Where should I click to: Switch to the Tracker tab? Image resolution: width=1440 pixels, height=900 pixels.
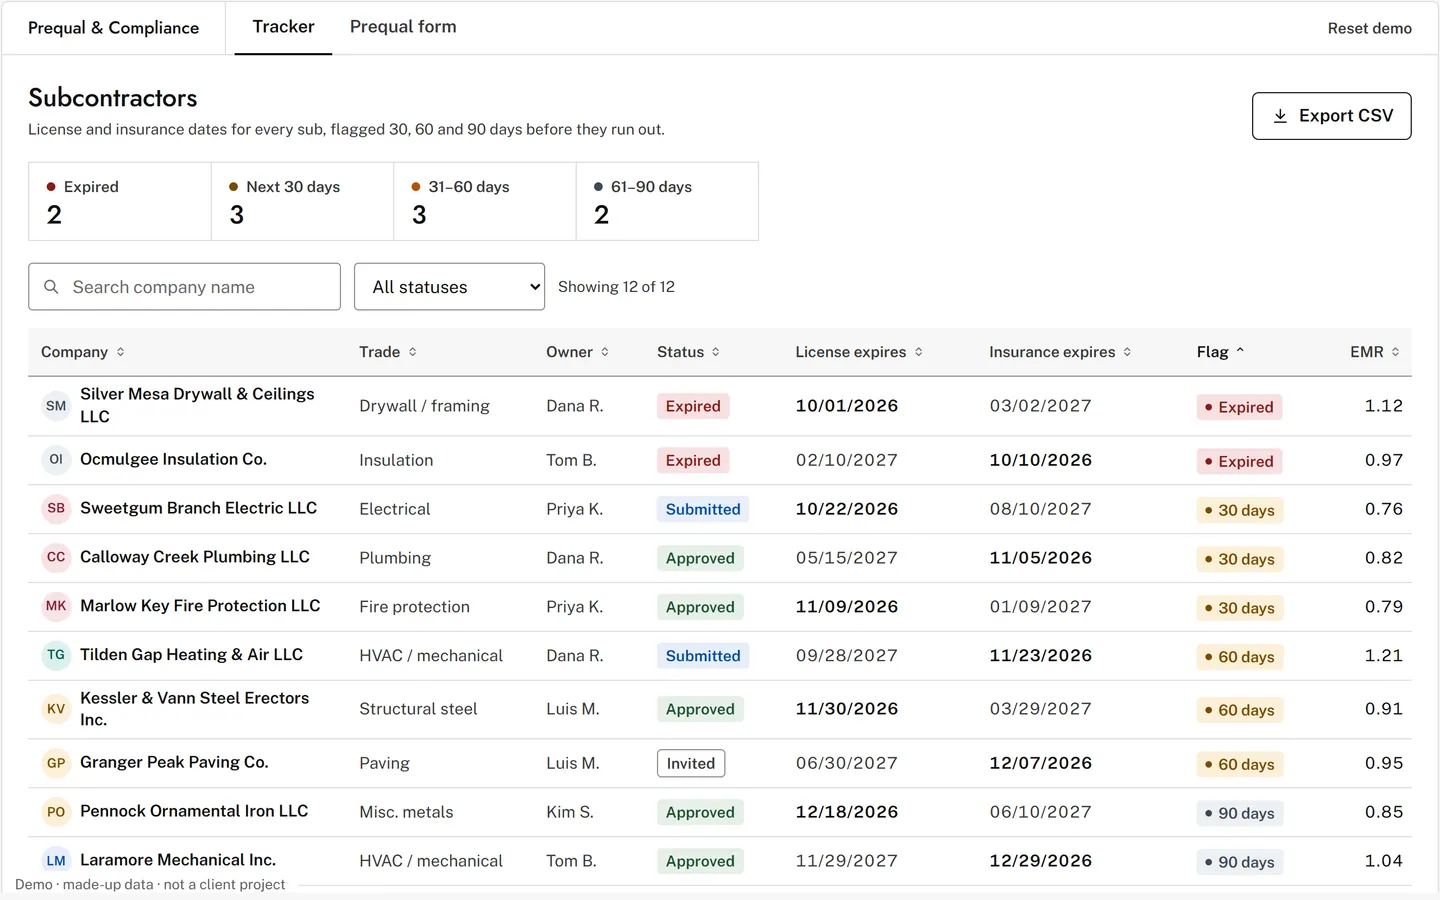click(x=283, y=27)
